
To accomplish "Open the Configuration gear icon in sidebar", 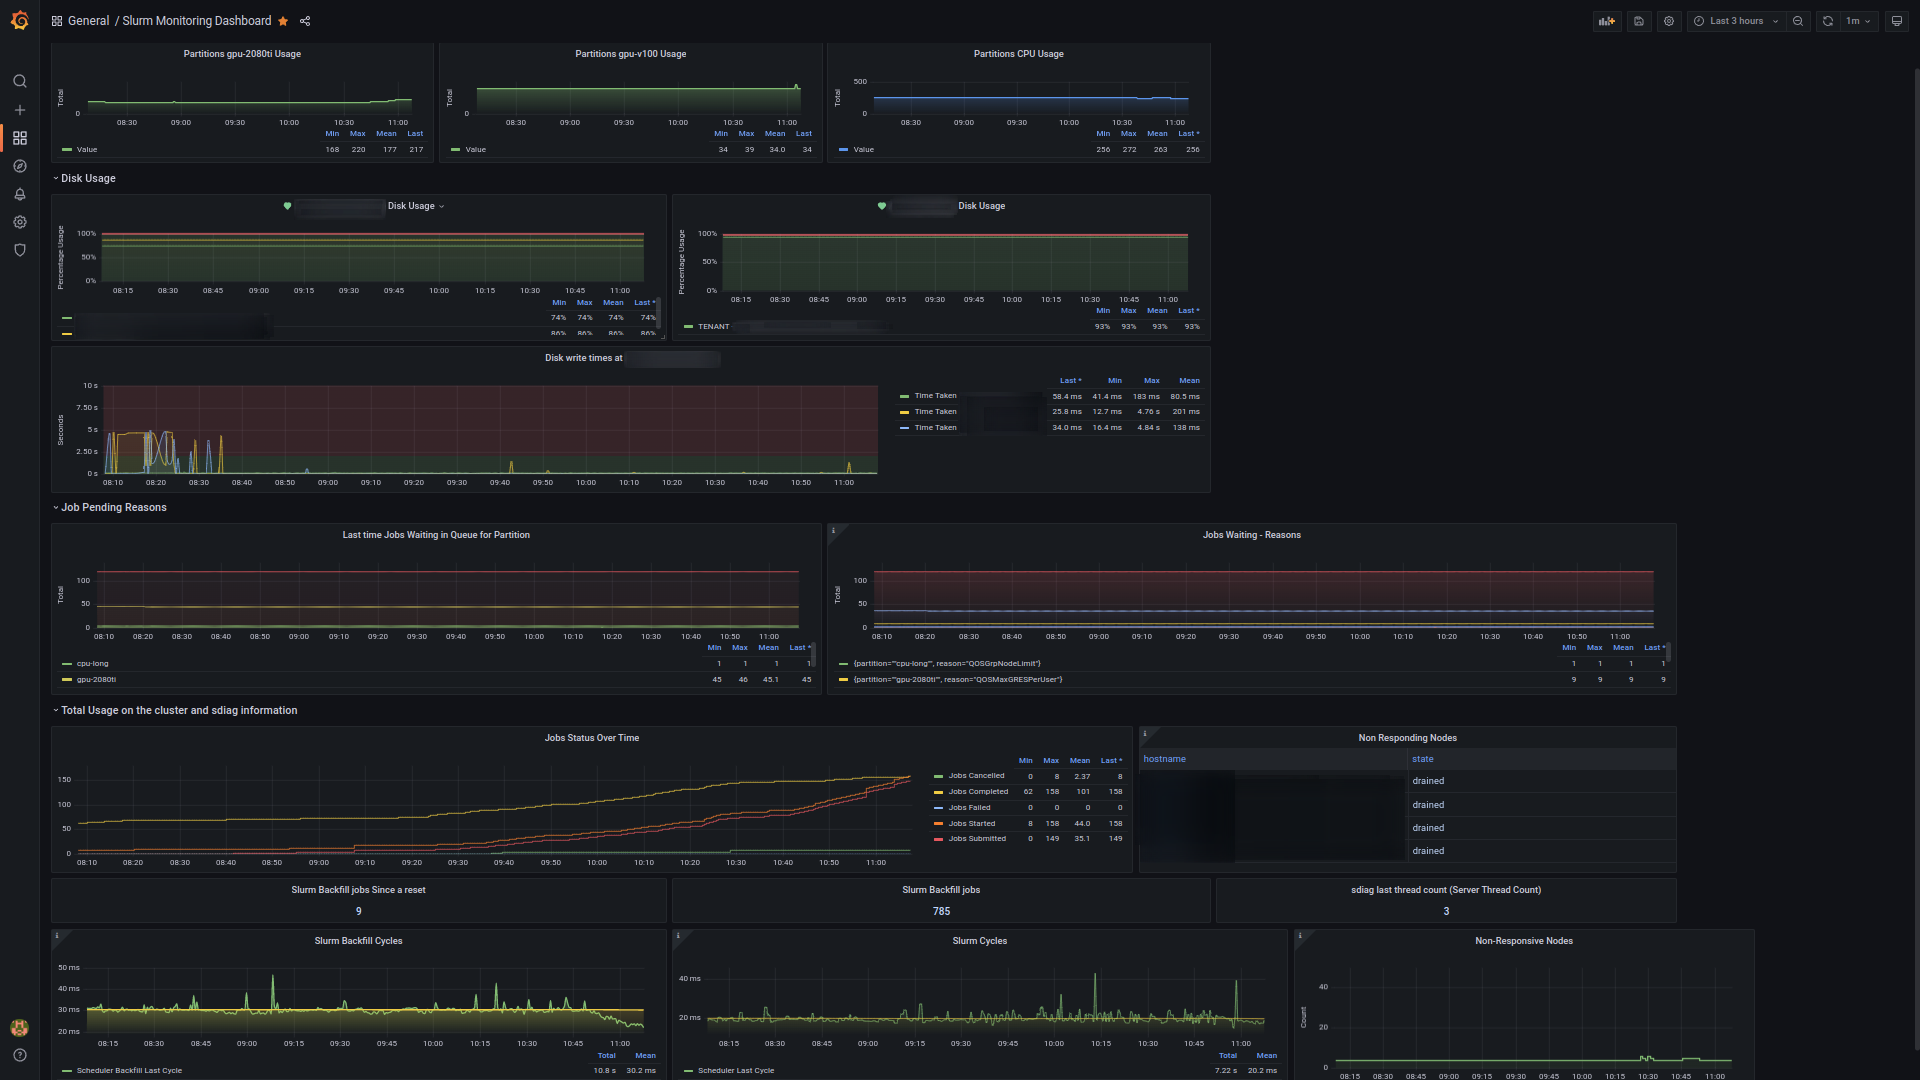I will pos(19,222).
